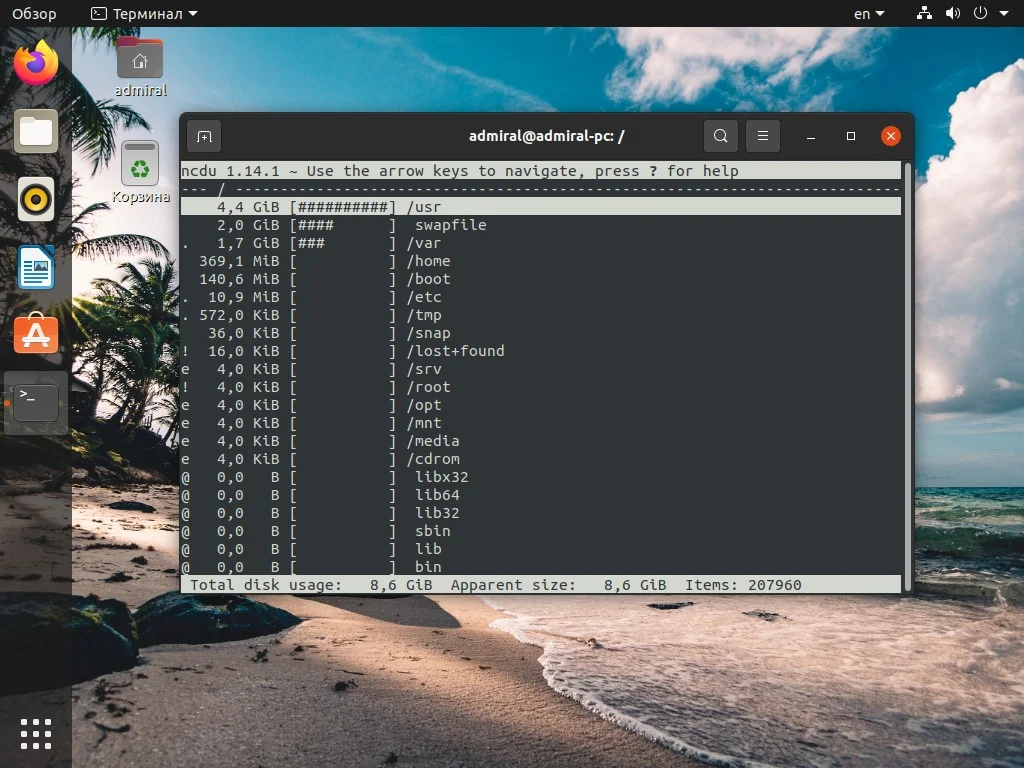Open the Terminal icon in the dock
The image size is (1024, 768).
pyautogui.click(x=35, y=400)
